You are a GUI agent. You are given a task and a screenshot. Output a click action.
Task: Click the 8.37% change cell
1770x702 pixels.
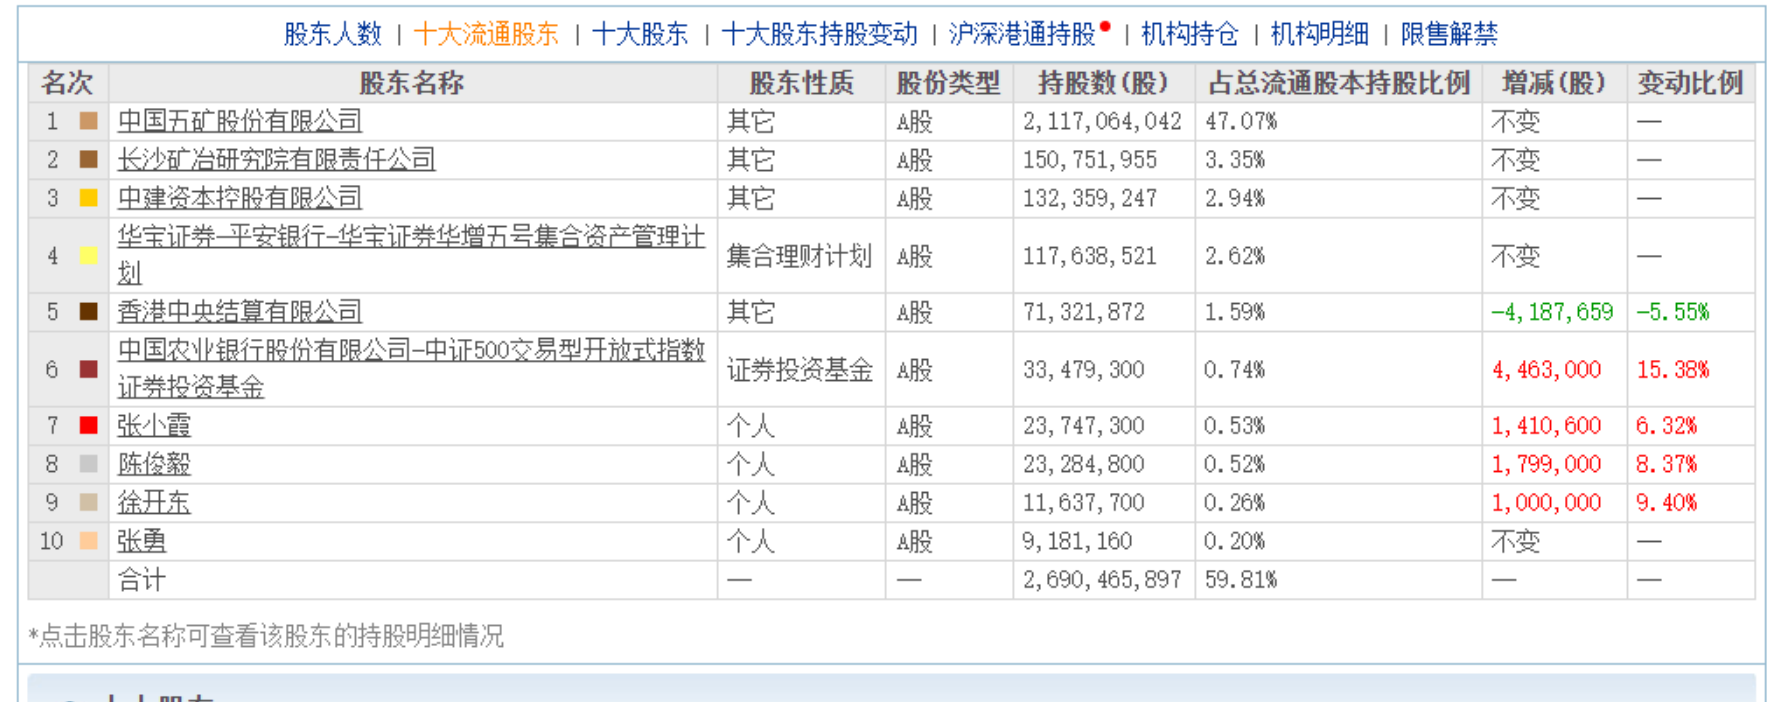1667,464
